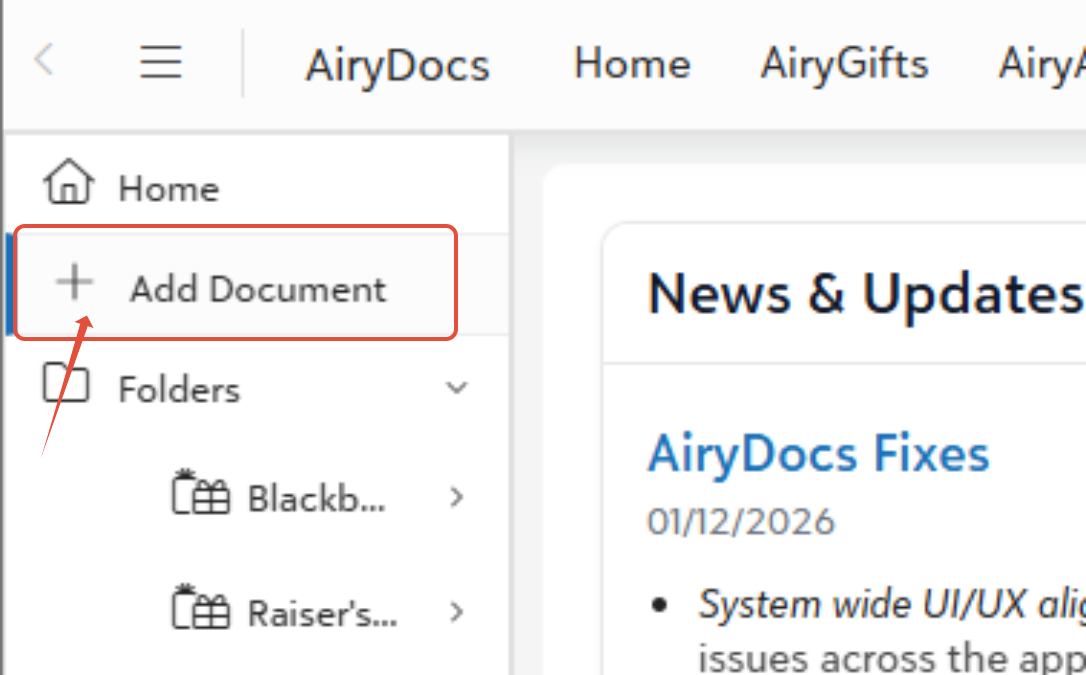Go to the Home top navigation tab
The width and height of the screenshot is (1086, 675).
pyautogui.click(x=632, y=64)
